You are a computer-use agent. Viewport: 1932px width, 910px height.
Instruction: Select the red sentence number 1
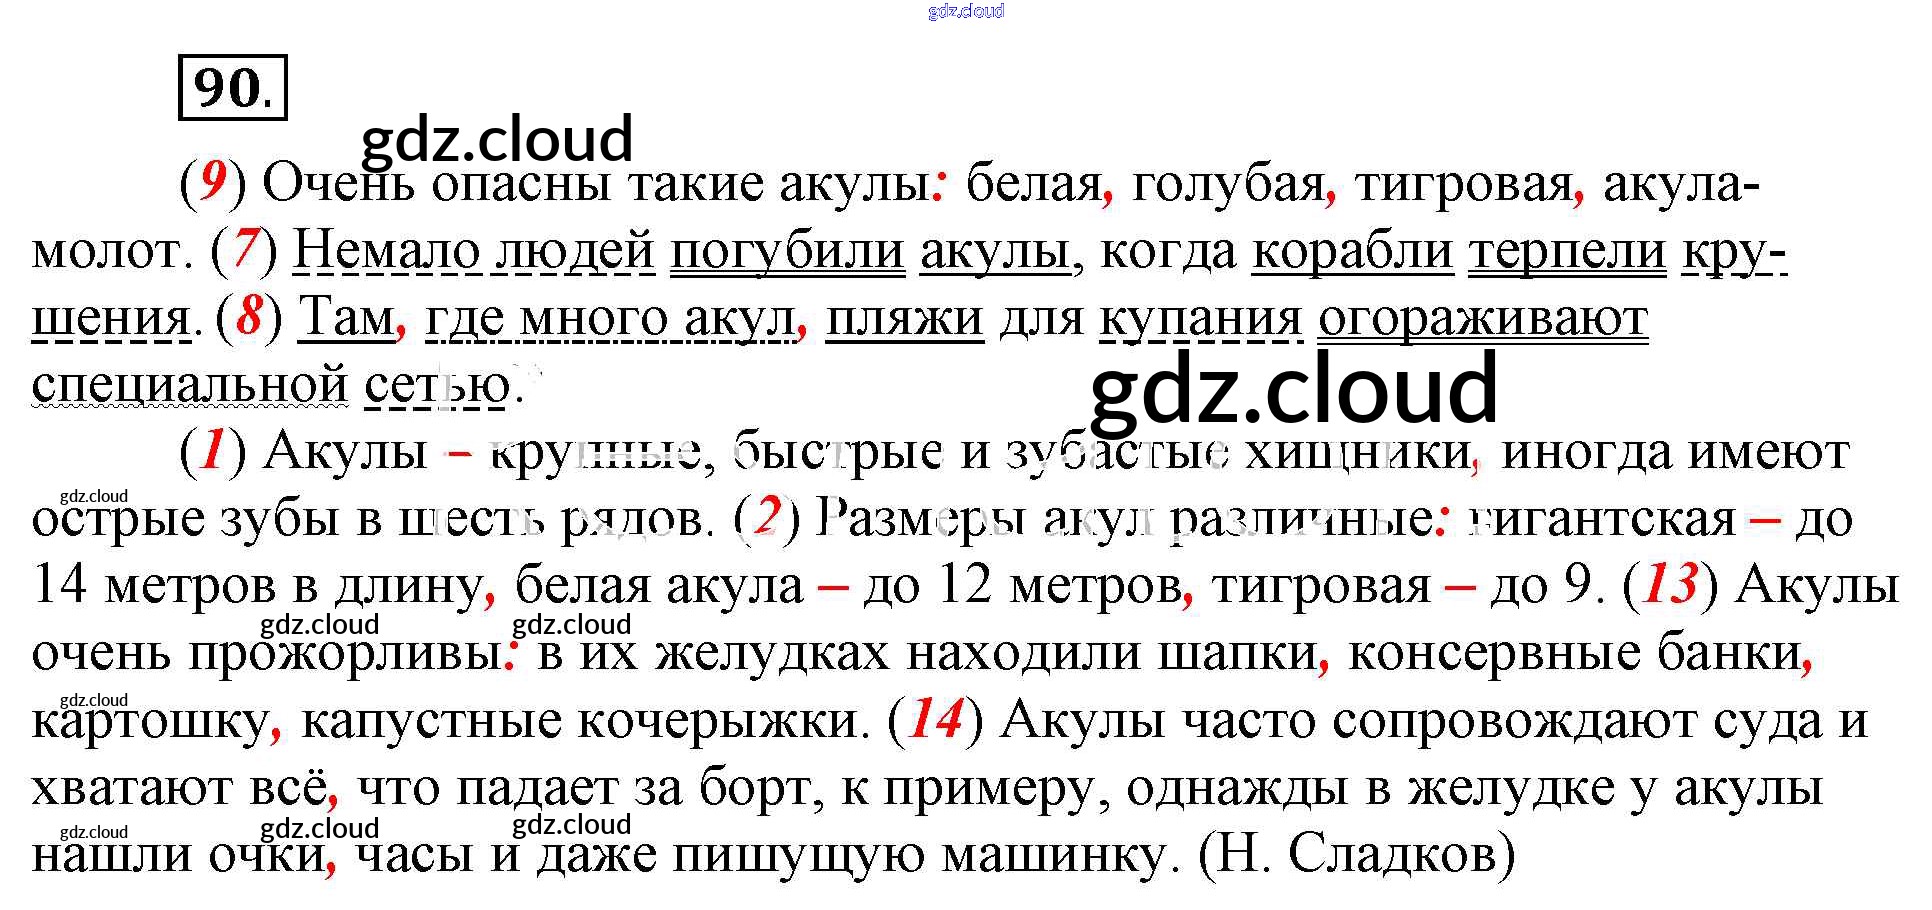tap(212, 451)
